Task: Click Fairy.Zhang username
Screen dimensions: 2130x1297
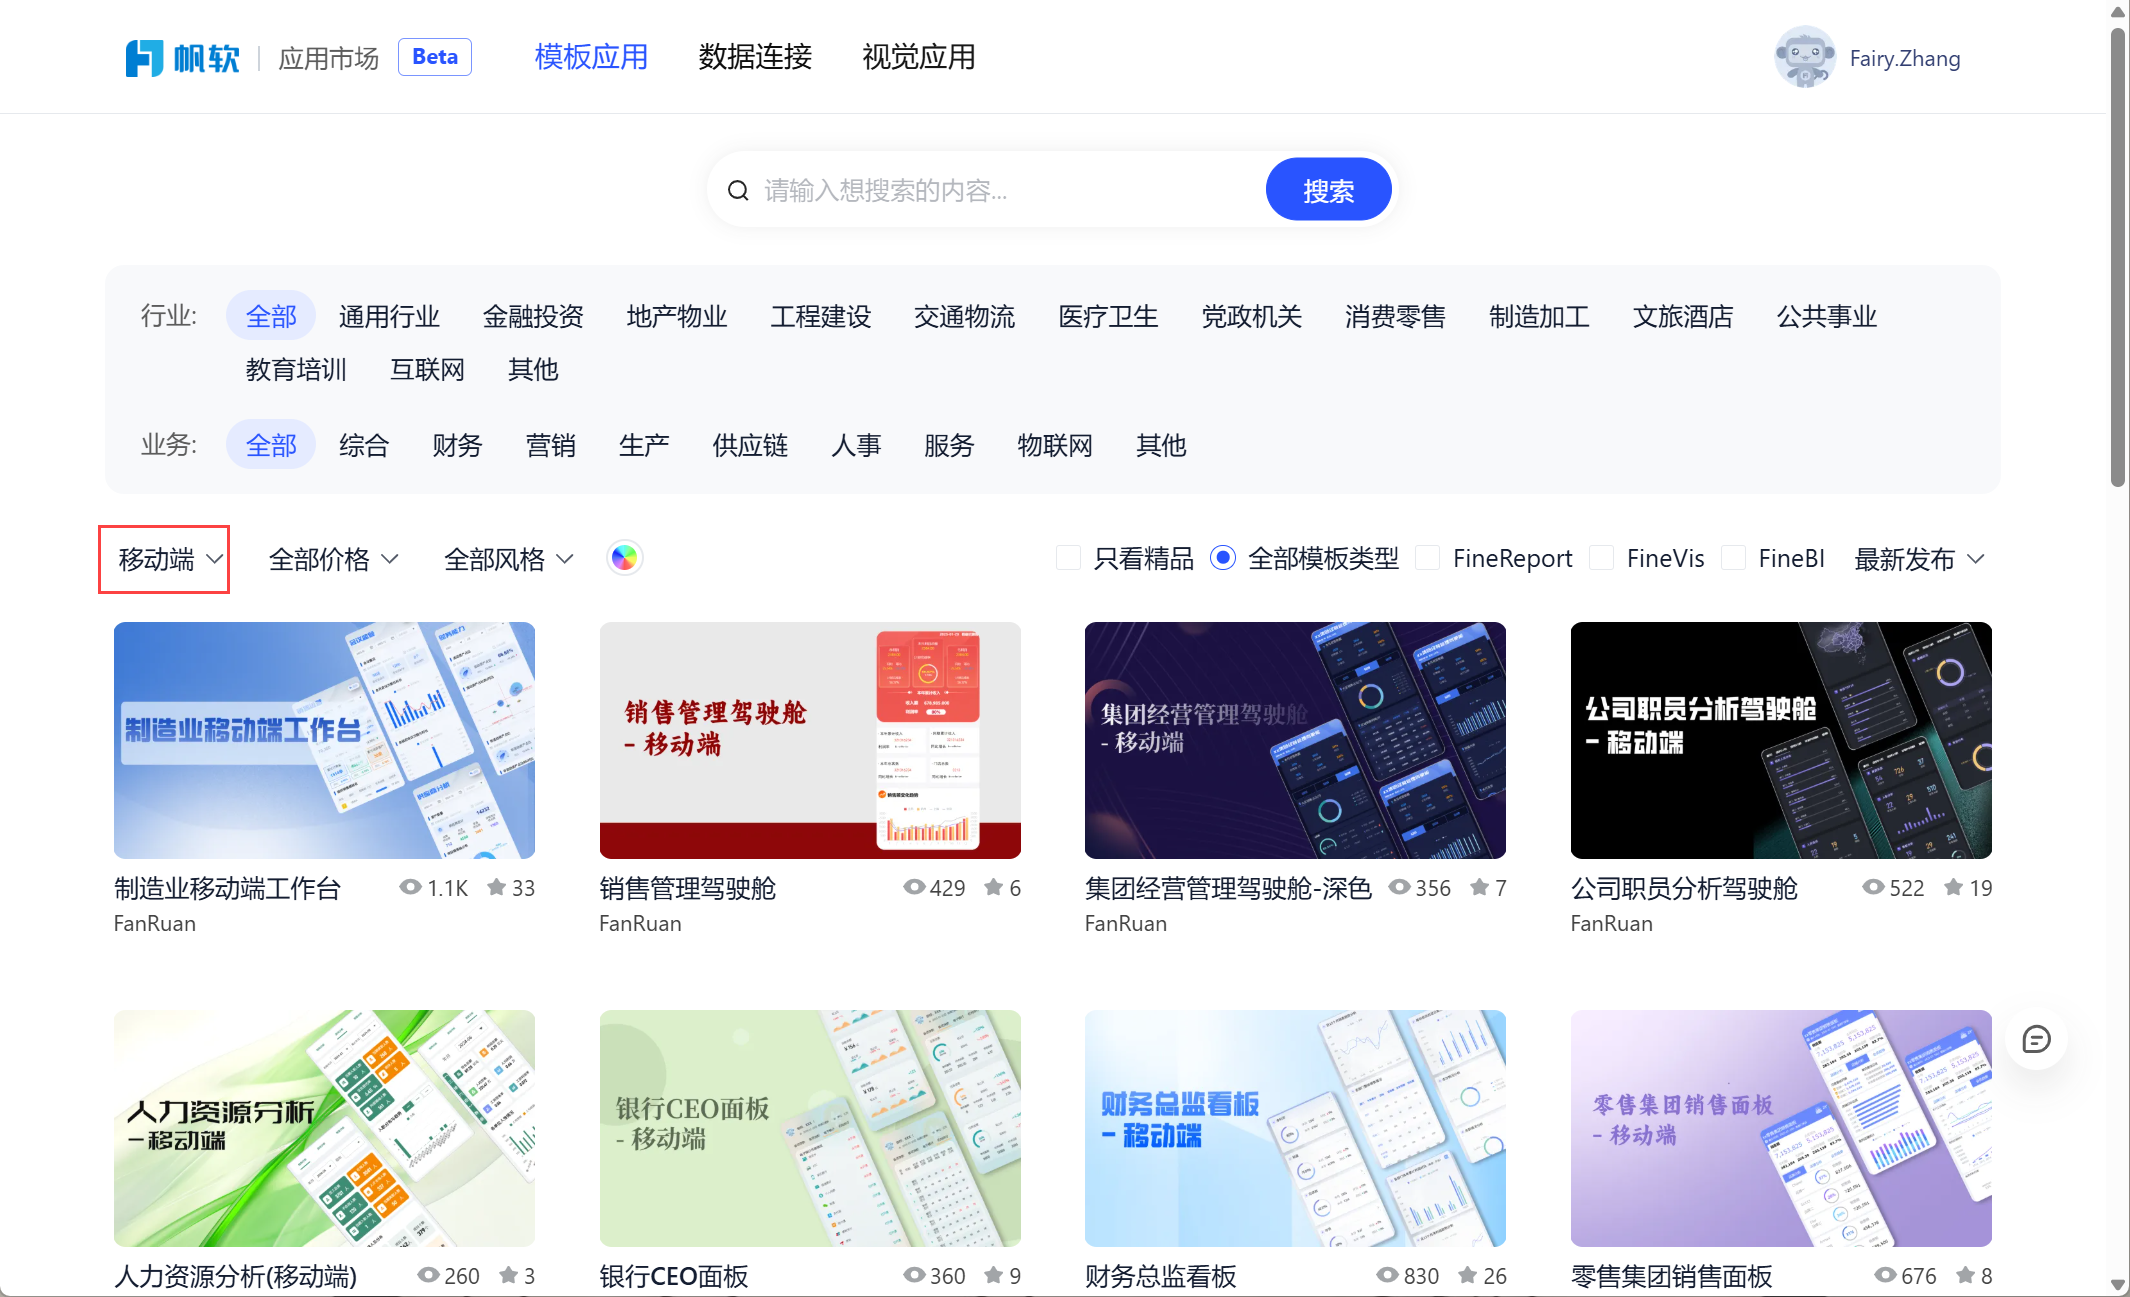Action: [1904, 58]
